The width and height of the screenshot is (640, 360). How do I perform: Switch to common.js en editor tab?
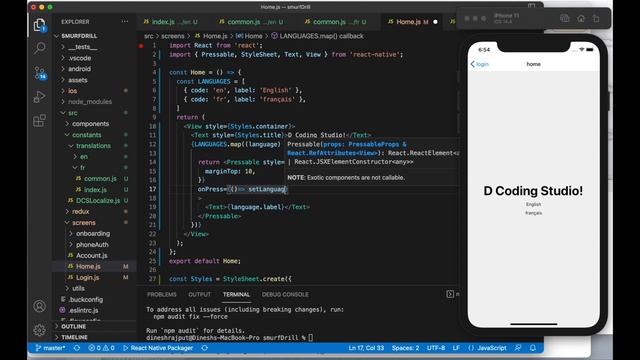pos(251,22)
